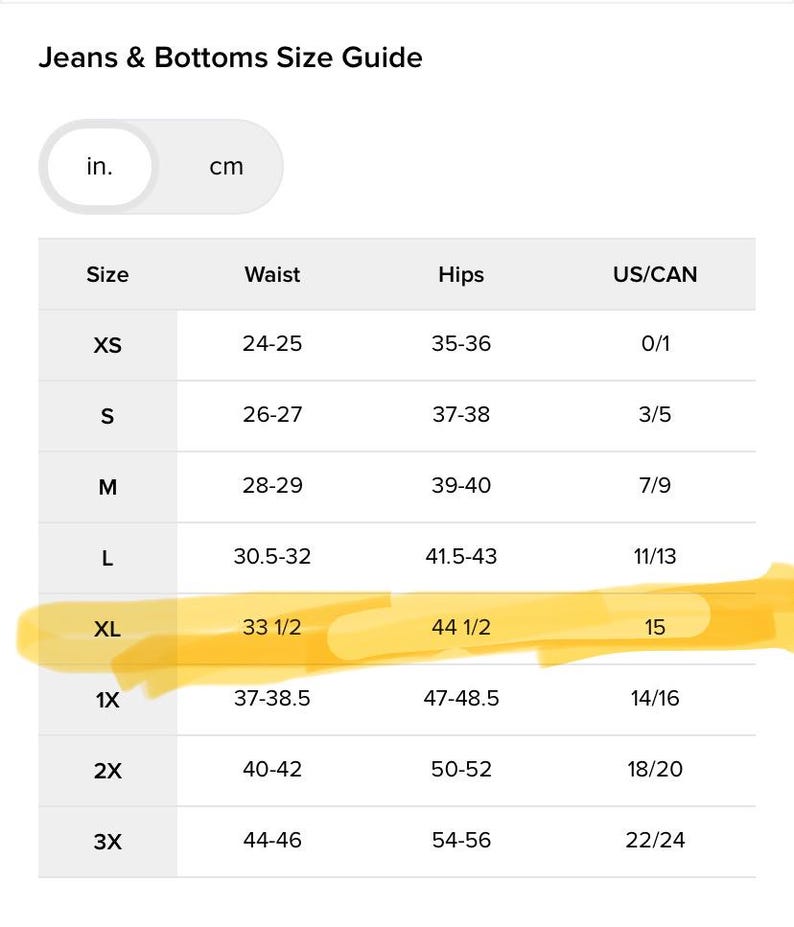Click the US/CAN value 15
Screen dimensions: 794x927
click(x=655, y=627)
